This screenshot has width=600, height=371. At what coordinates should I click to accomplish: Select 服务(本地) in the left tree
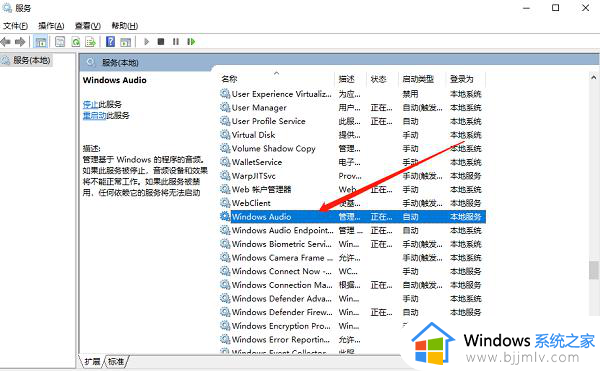click(x=31, y=60)
